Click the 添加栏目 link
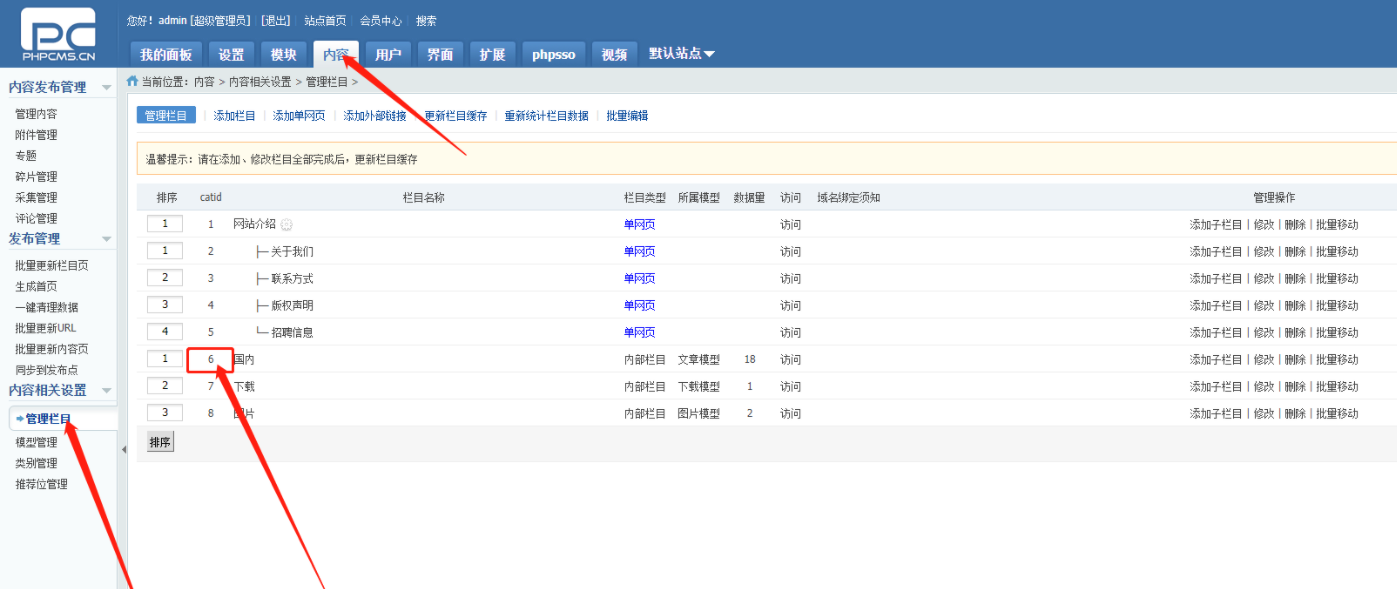 click(234, 116)
